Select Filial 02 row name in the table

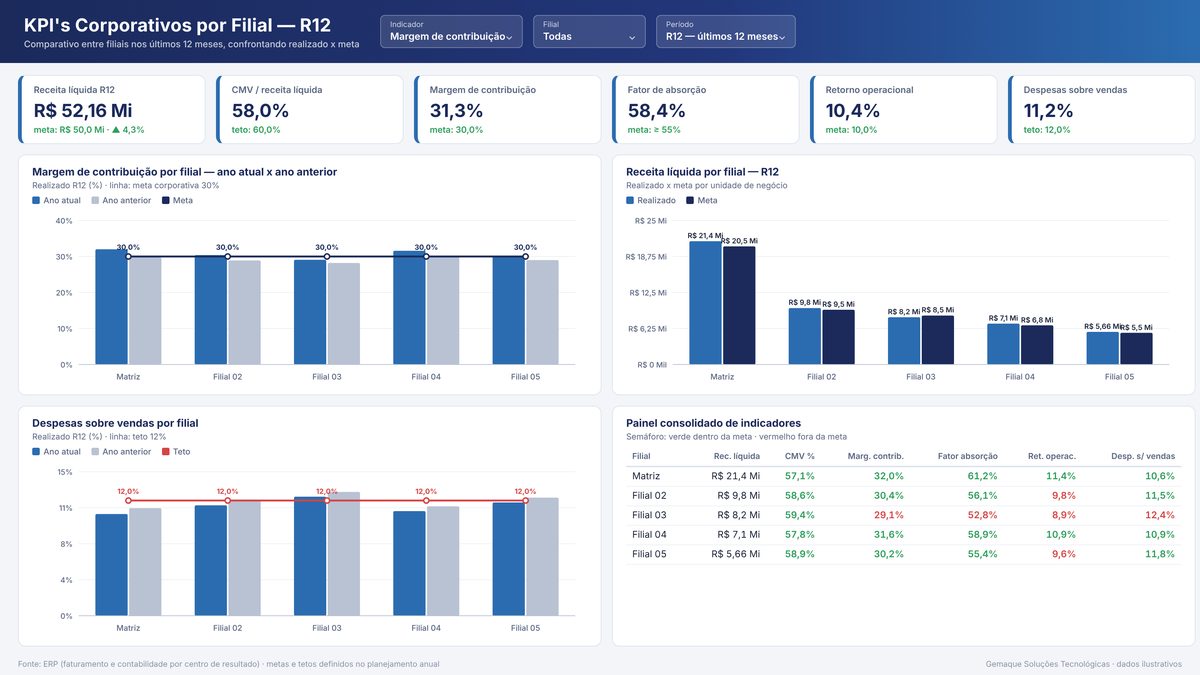[649, 495]
